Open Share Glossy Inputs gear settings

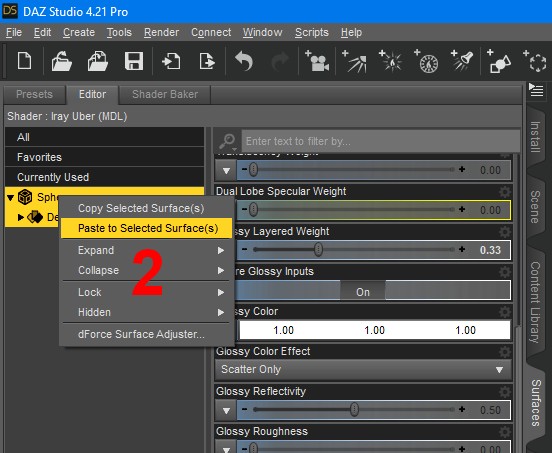(504, 272)
